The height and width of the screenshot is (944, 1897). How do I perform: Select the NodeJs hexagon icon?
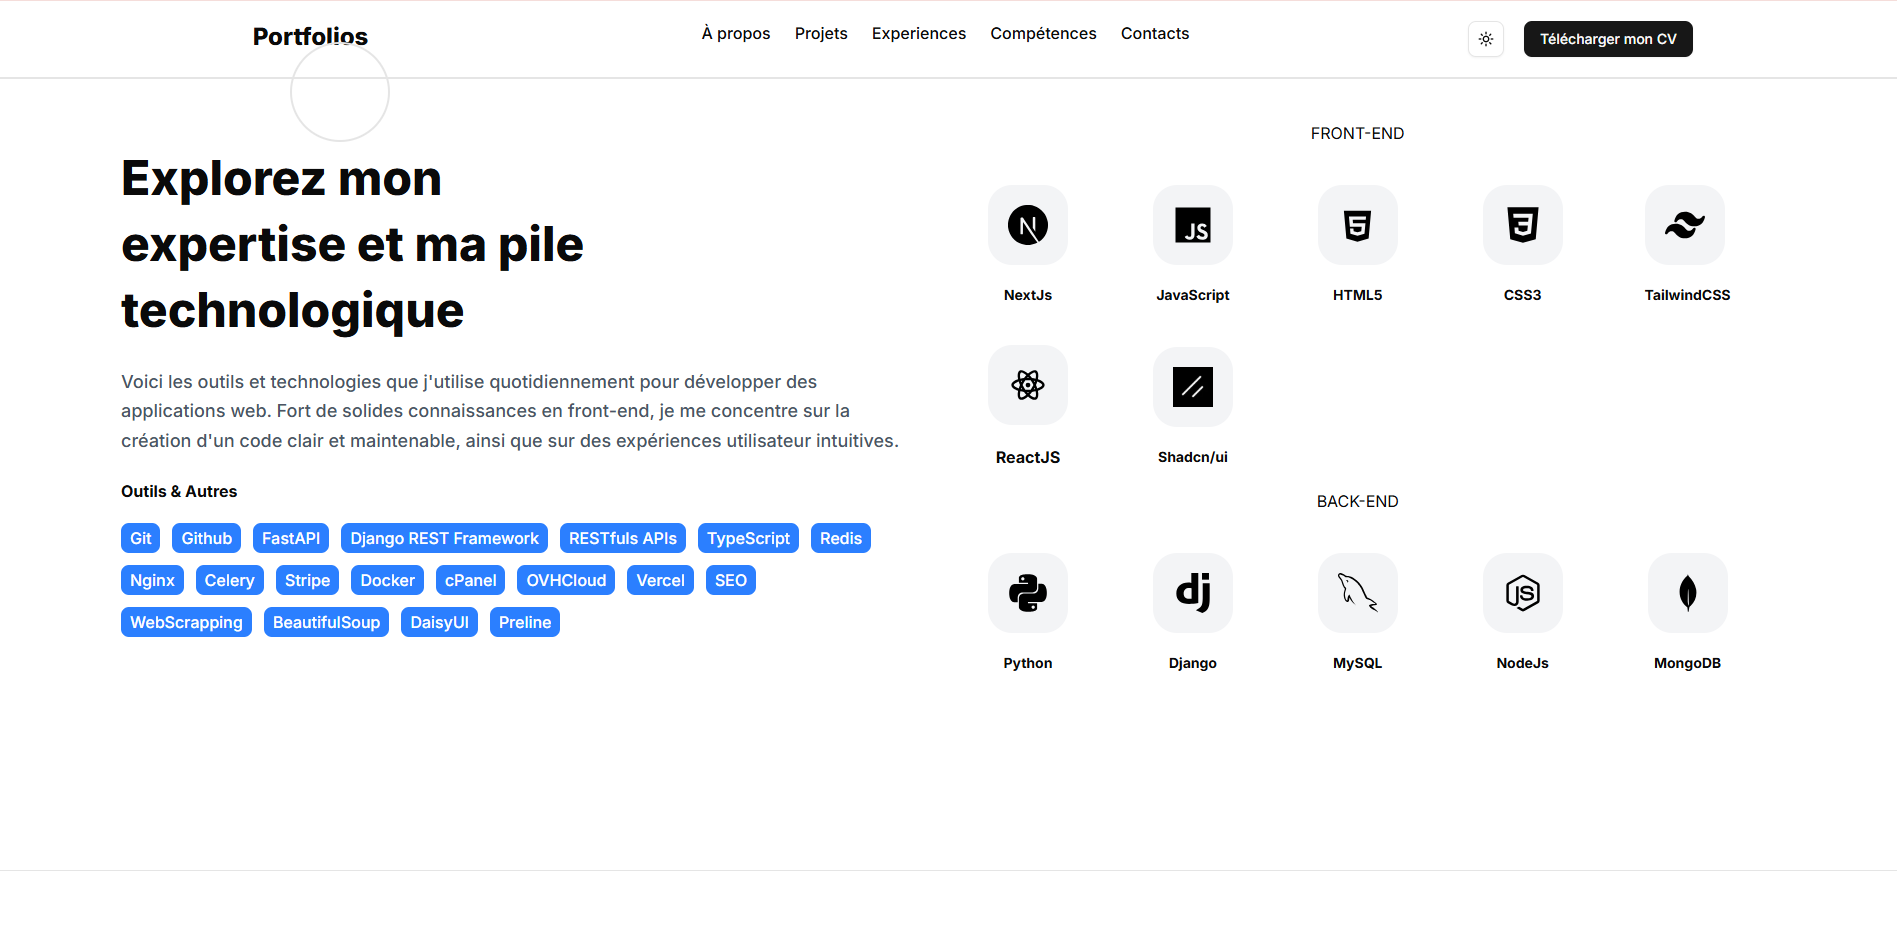point(1523,593)
